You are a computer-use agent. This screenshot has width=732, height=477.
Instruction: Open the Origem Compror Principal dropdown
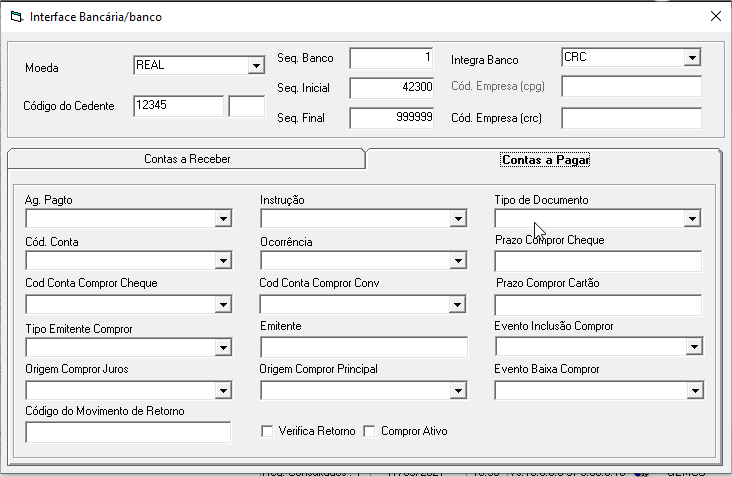[x=458, y=390]
